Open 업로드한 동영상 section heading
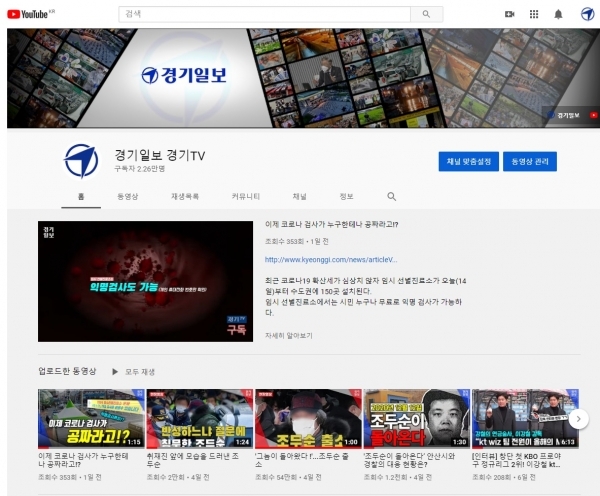This screenshot has width=600, height=496. [x=67, y=371]
